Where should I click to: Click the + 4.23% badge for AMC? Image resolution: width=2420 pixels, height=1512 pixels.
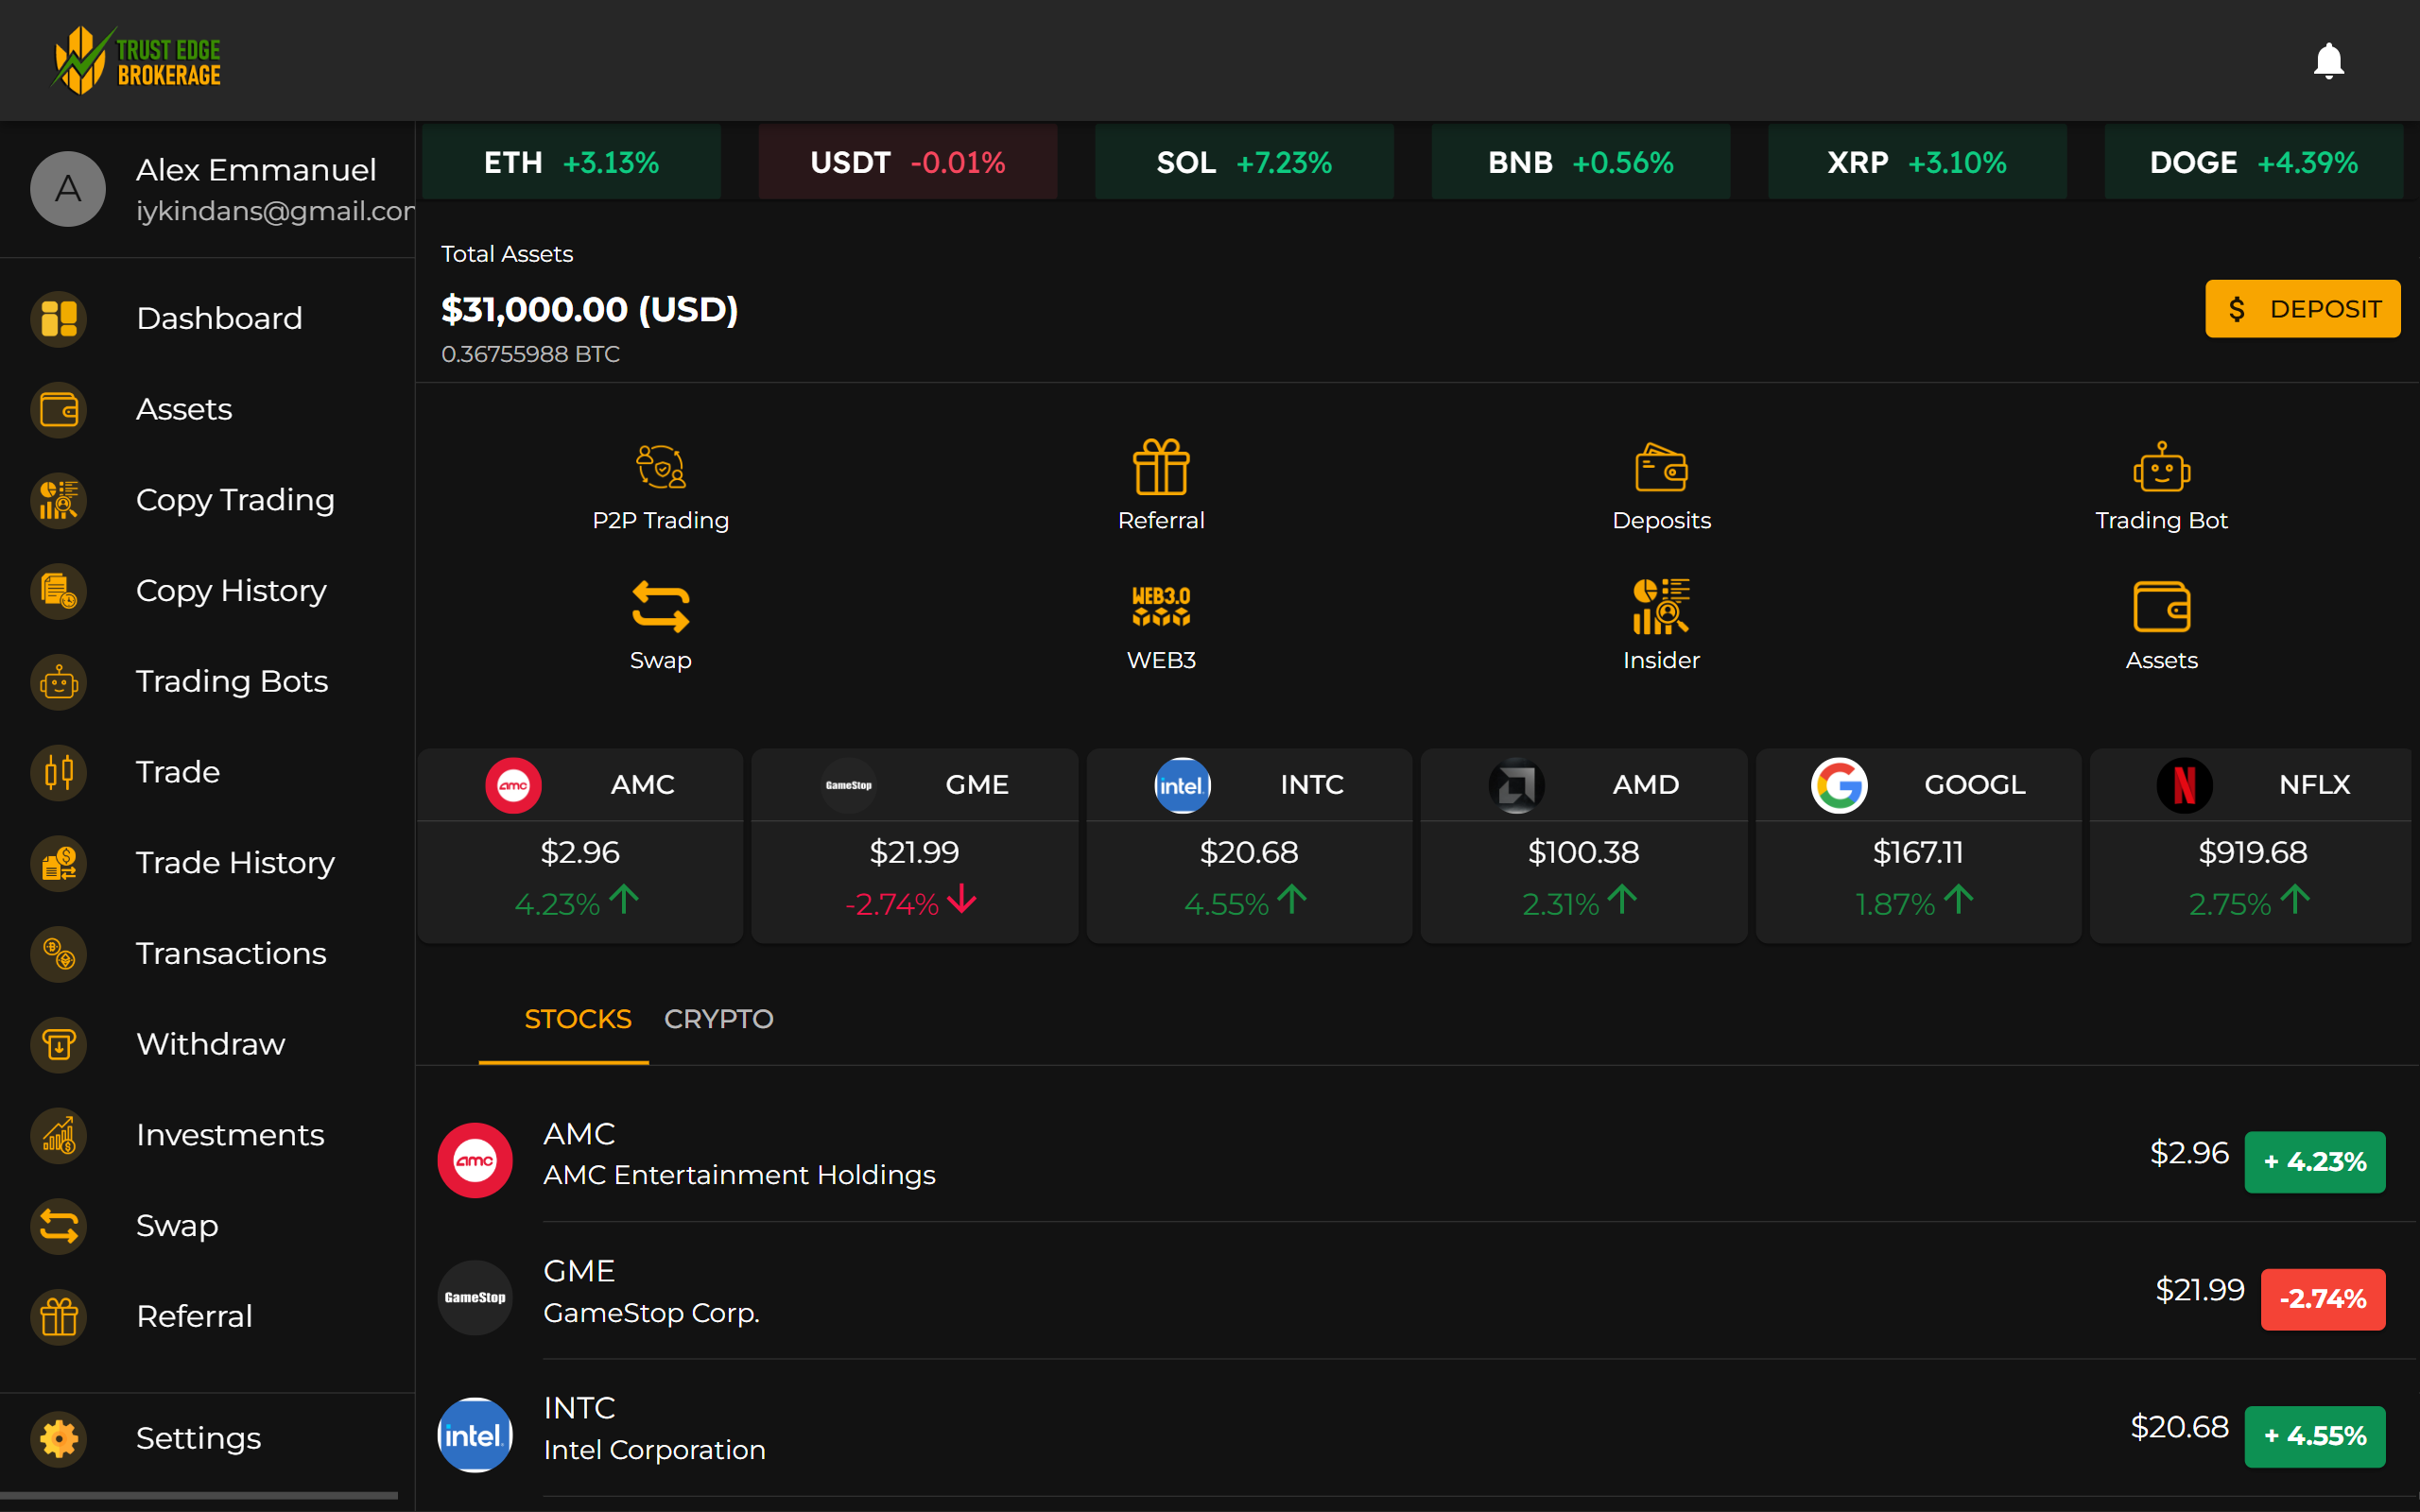2314,1162
